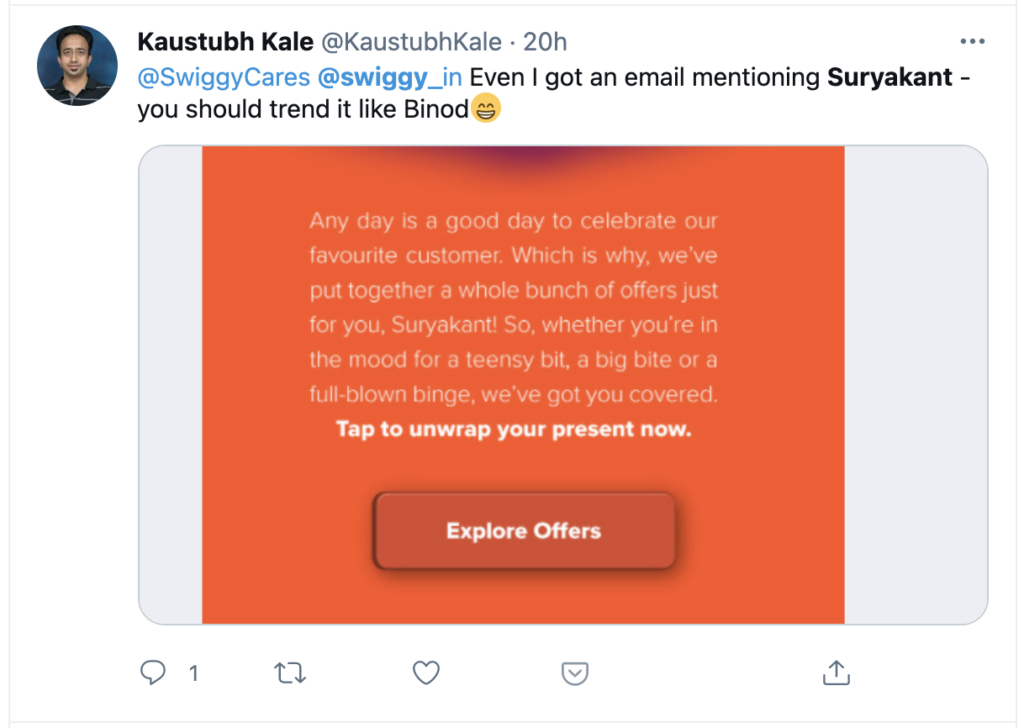Click the reply count number 1
Screen dimensions: 1024x728
point(193,674)
